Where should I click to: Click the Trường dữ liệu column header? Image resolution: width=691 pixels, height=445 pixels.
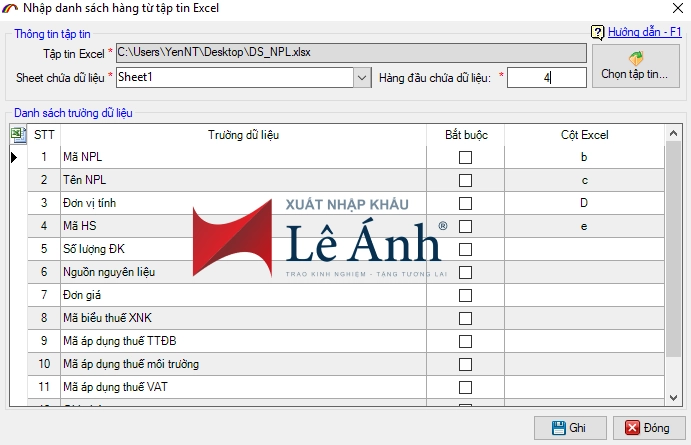coord(243,134)
